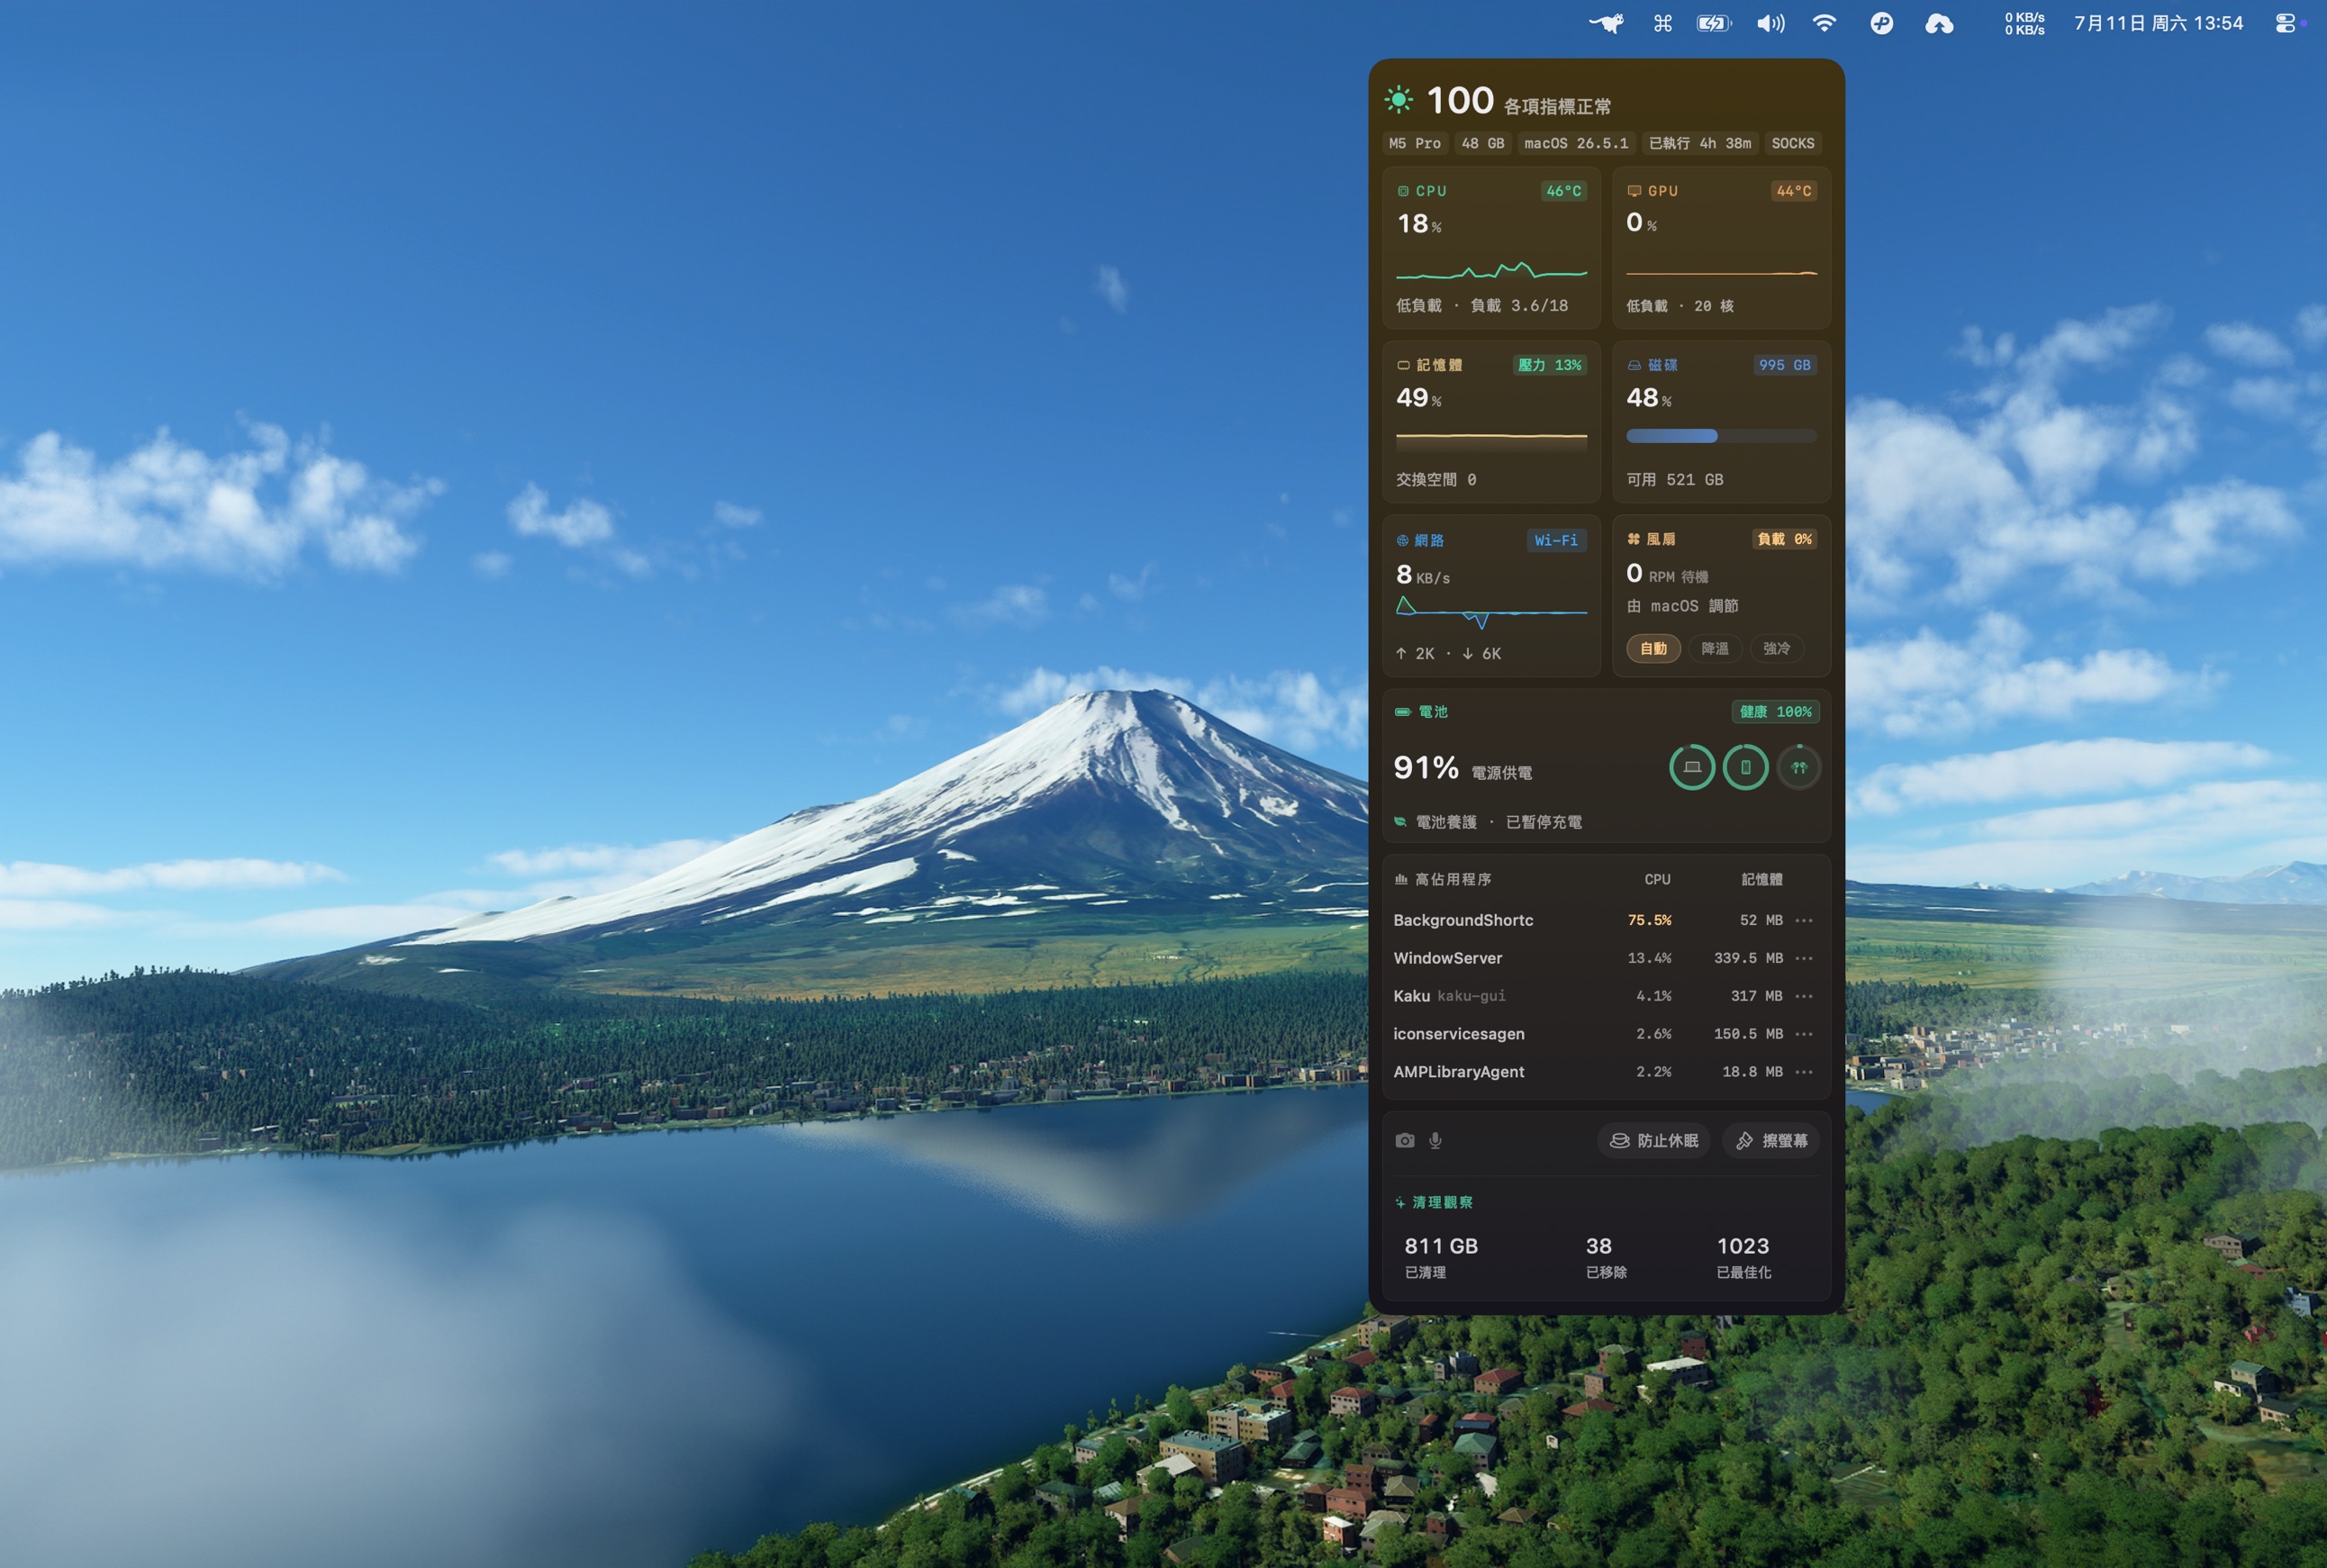Click the sun health score icon
This screenshot has height=1568, width=2327.
[x=1398, y=100]
